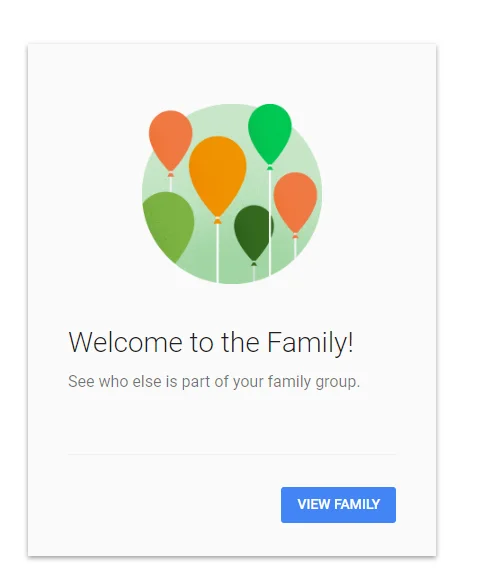Click the bright green balloon at top
The image size is (504, 574).
[270, 134]
